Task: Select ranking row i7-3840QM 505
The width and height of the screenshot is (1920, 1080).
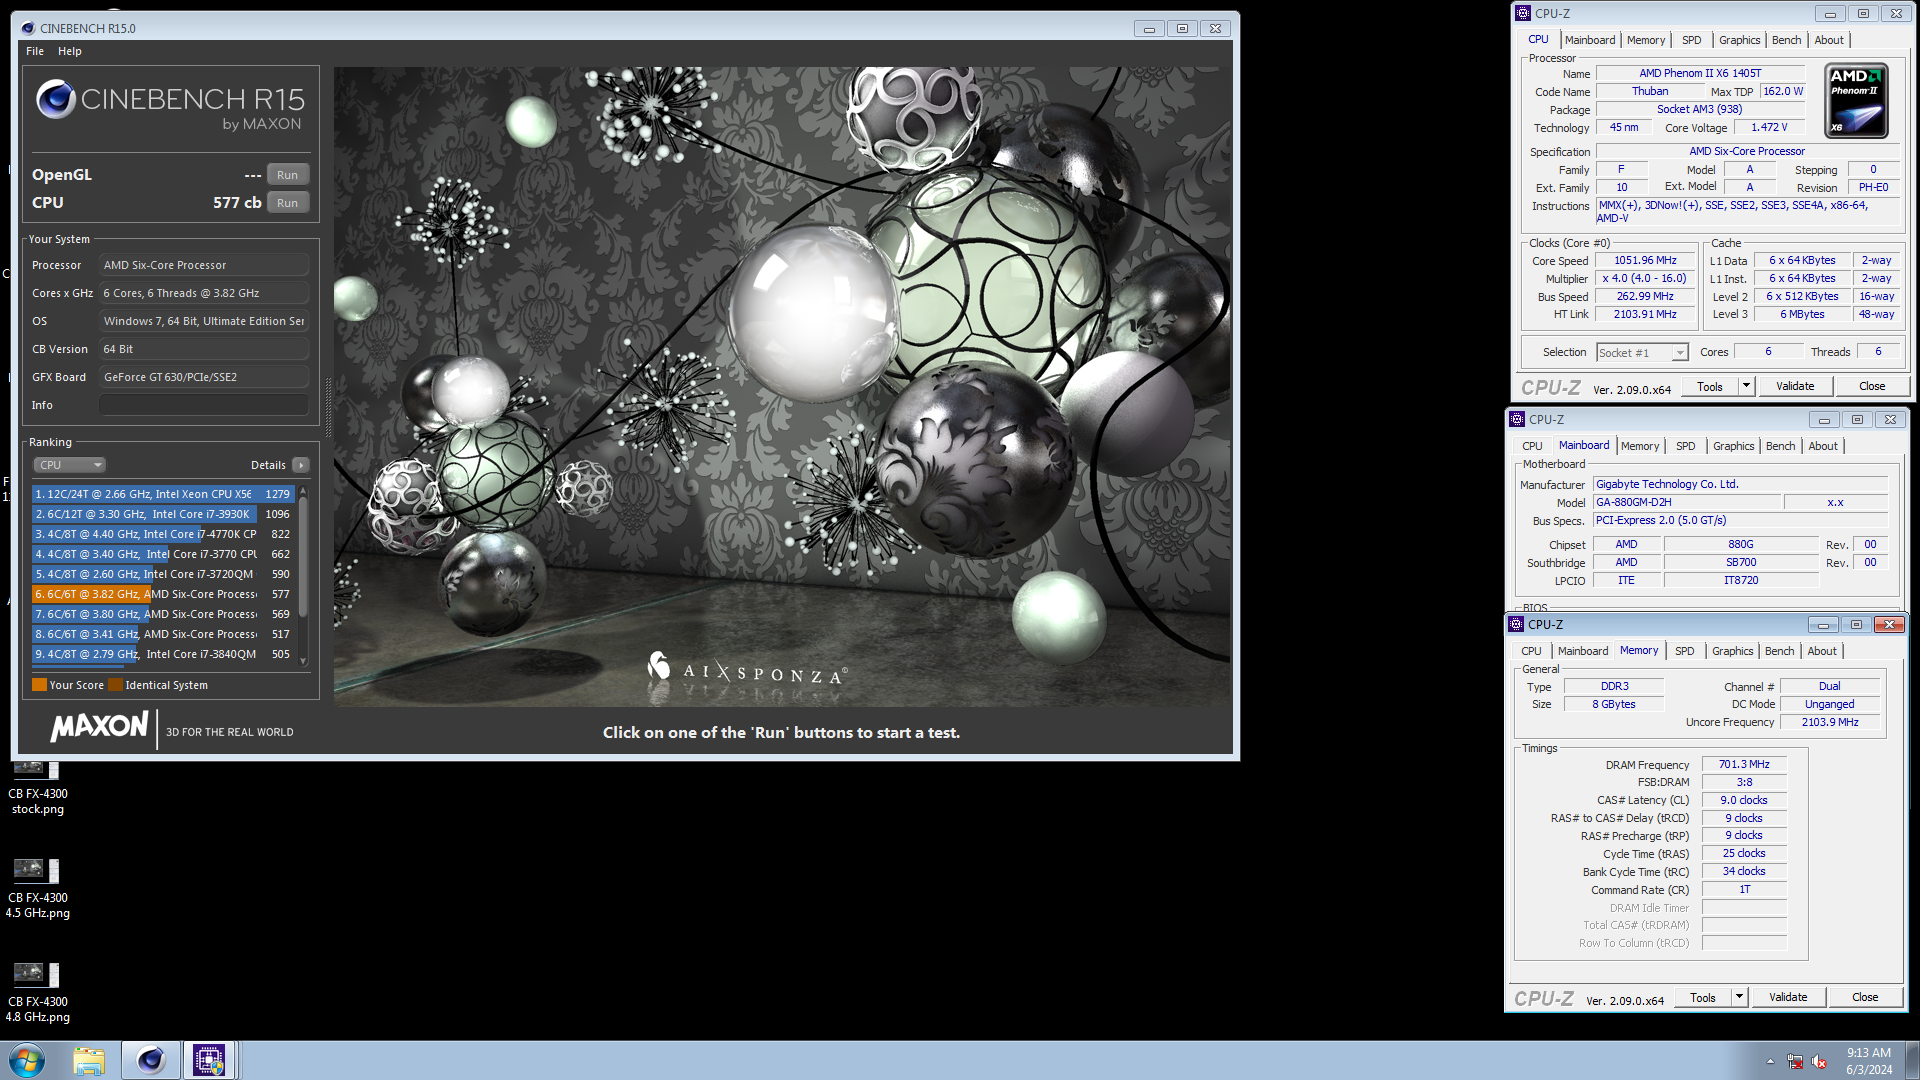Action: point(163,654)
